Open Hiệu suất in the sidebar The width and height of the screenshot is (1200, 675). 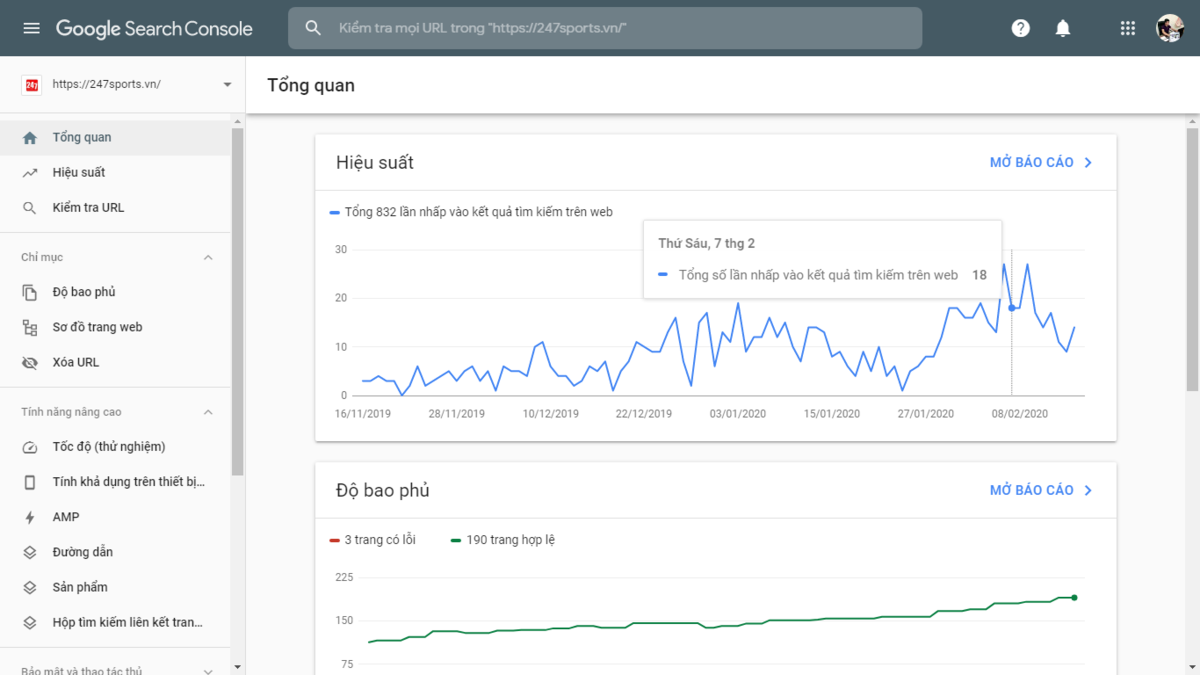click(x=115, y=173)
